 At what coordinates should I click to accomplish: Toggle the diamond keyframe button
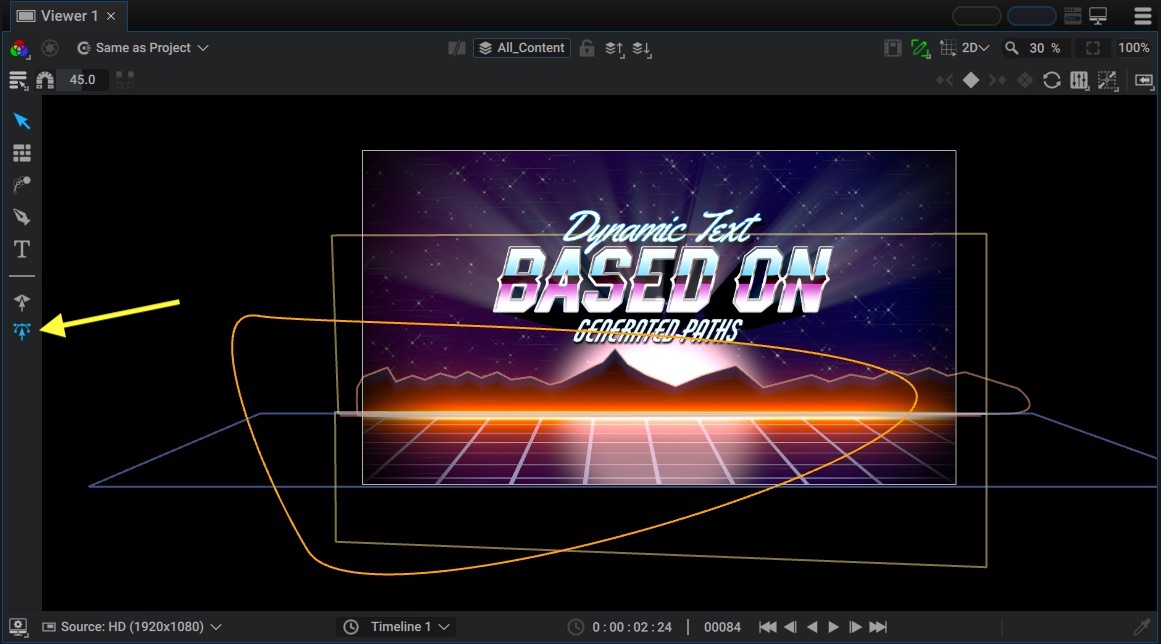click(x=971, y=80)
